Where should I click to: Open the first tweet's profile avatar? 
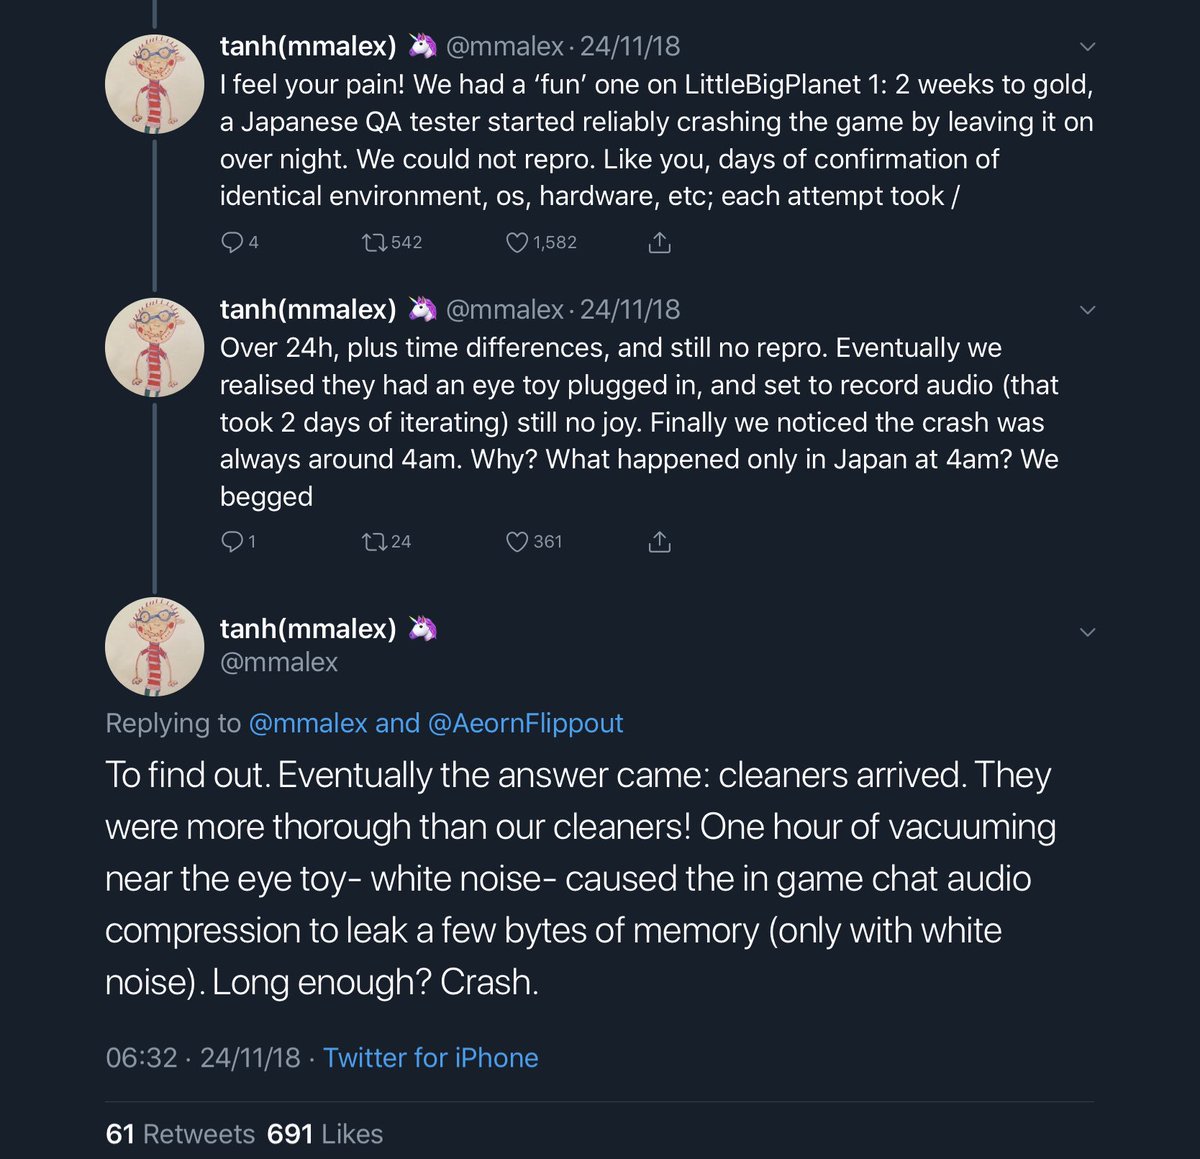click(x=154, y=84)
